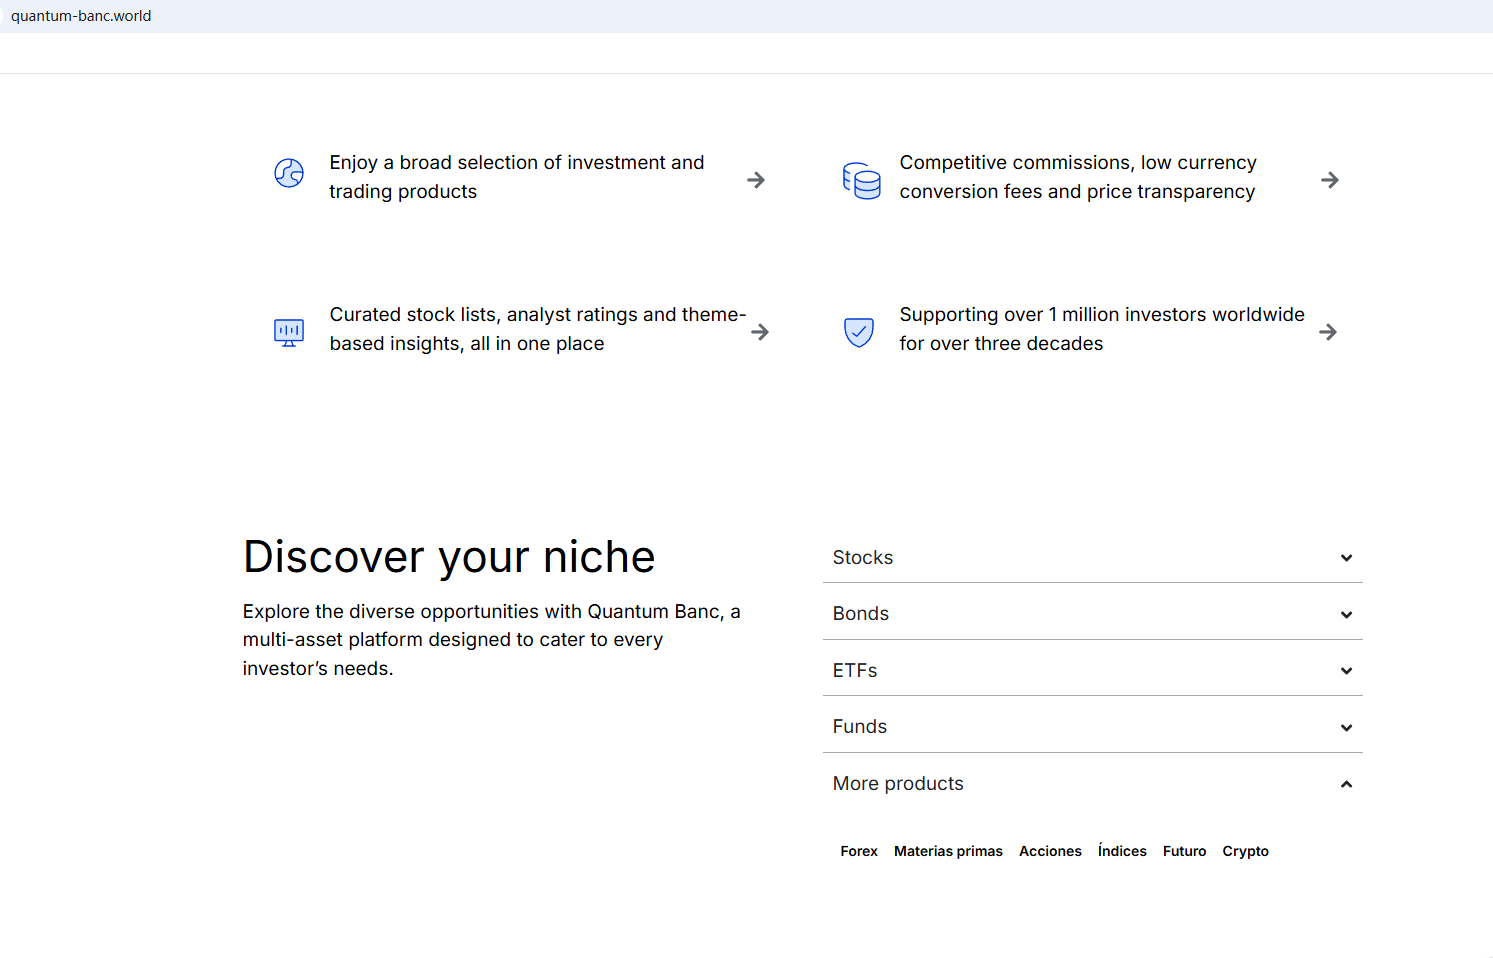
Task: Expand the Funds section chevron
Action: click(1346, 728)
